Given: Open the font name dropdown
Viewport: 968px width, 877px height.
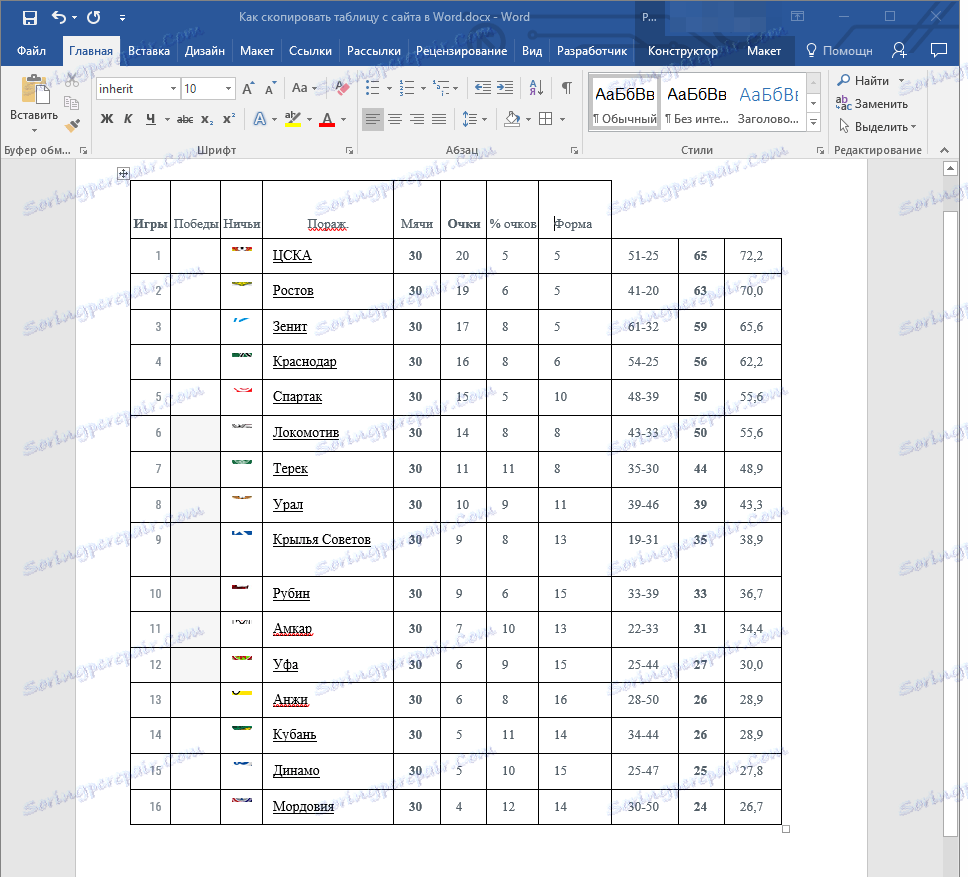Looking at the screenshot, I should 173,89.
